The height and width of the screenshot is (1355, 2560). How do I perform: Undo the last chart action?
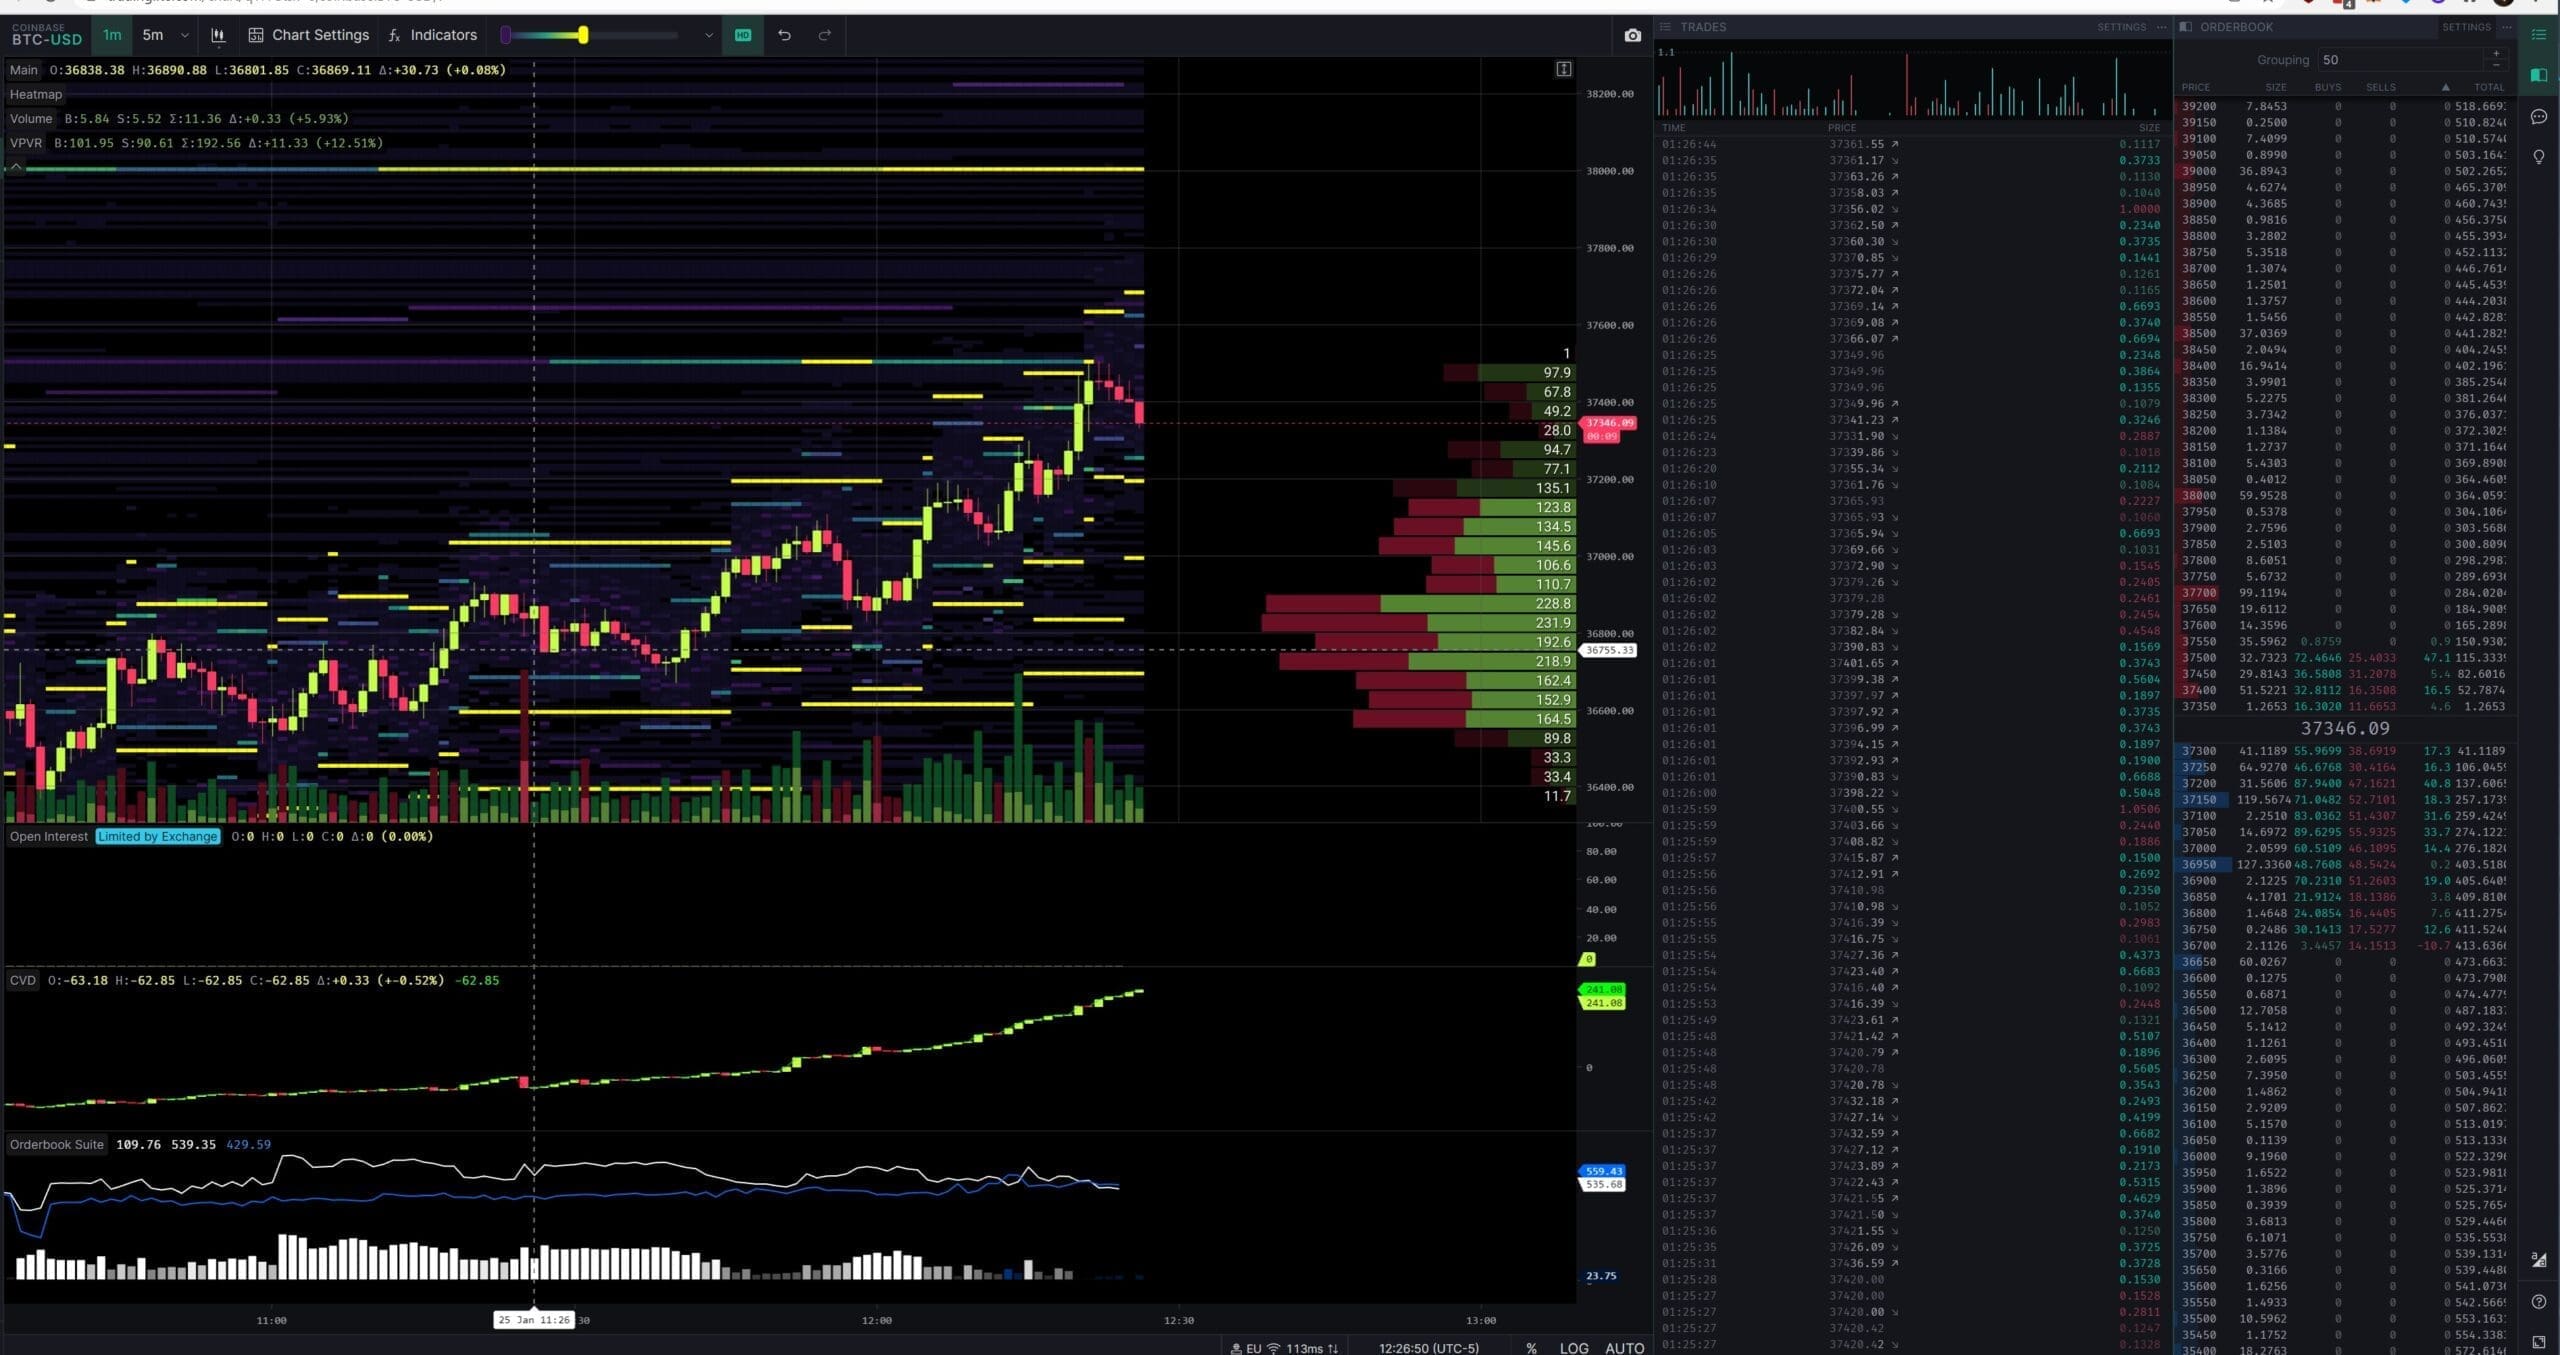784,35
